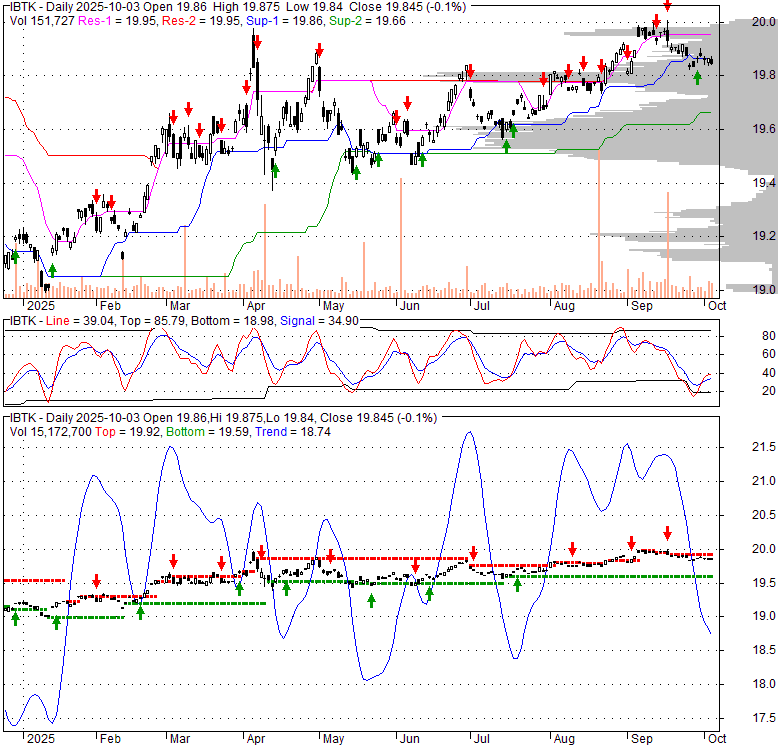The width and height of the screenshot is (780, 745).
Task: Click the green arrow below the April low
Action: 275,169
